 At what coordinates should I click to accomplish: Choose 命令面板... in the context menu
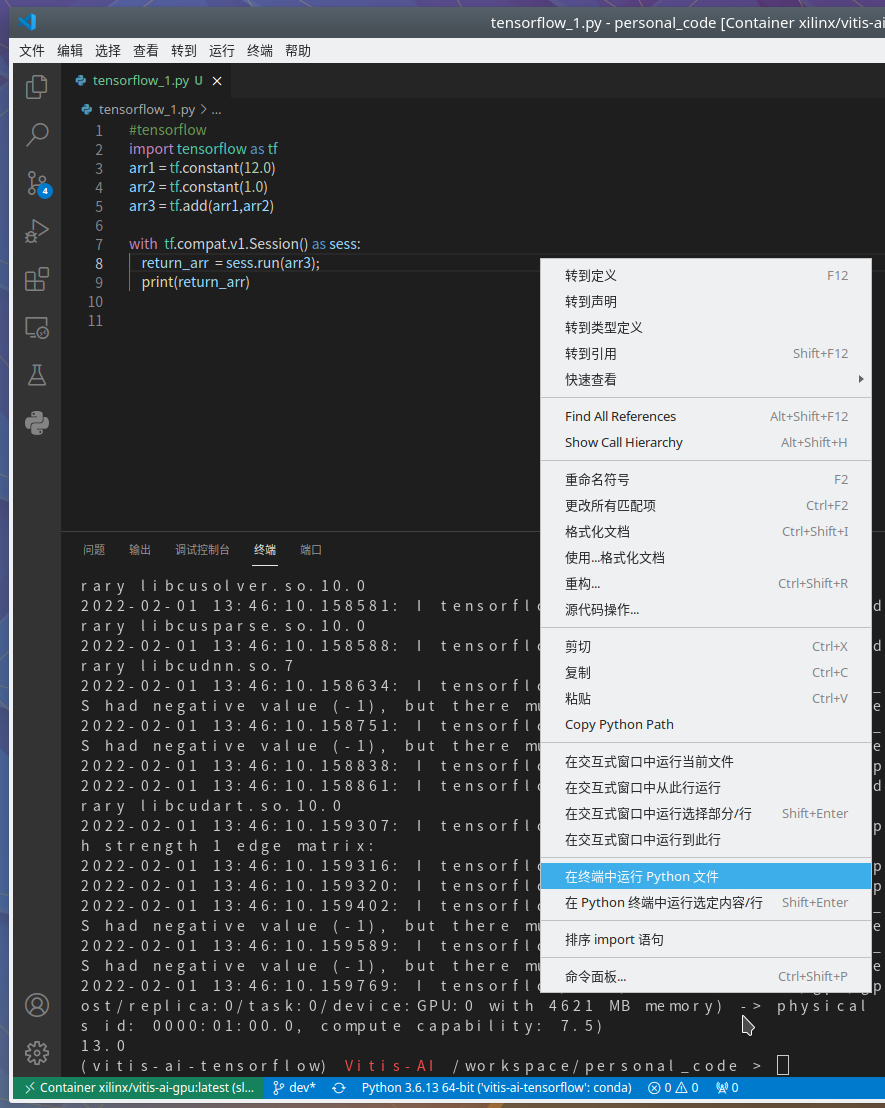tap(705, 977)
